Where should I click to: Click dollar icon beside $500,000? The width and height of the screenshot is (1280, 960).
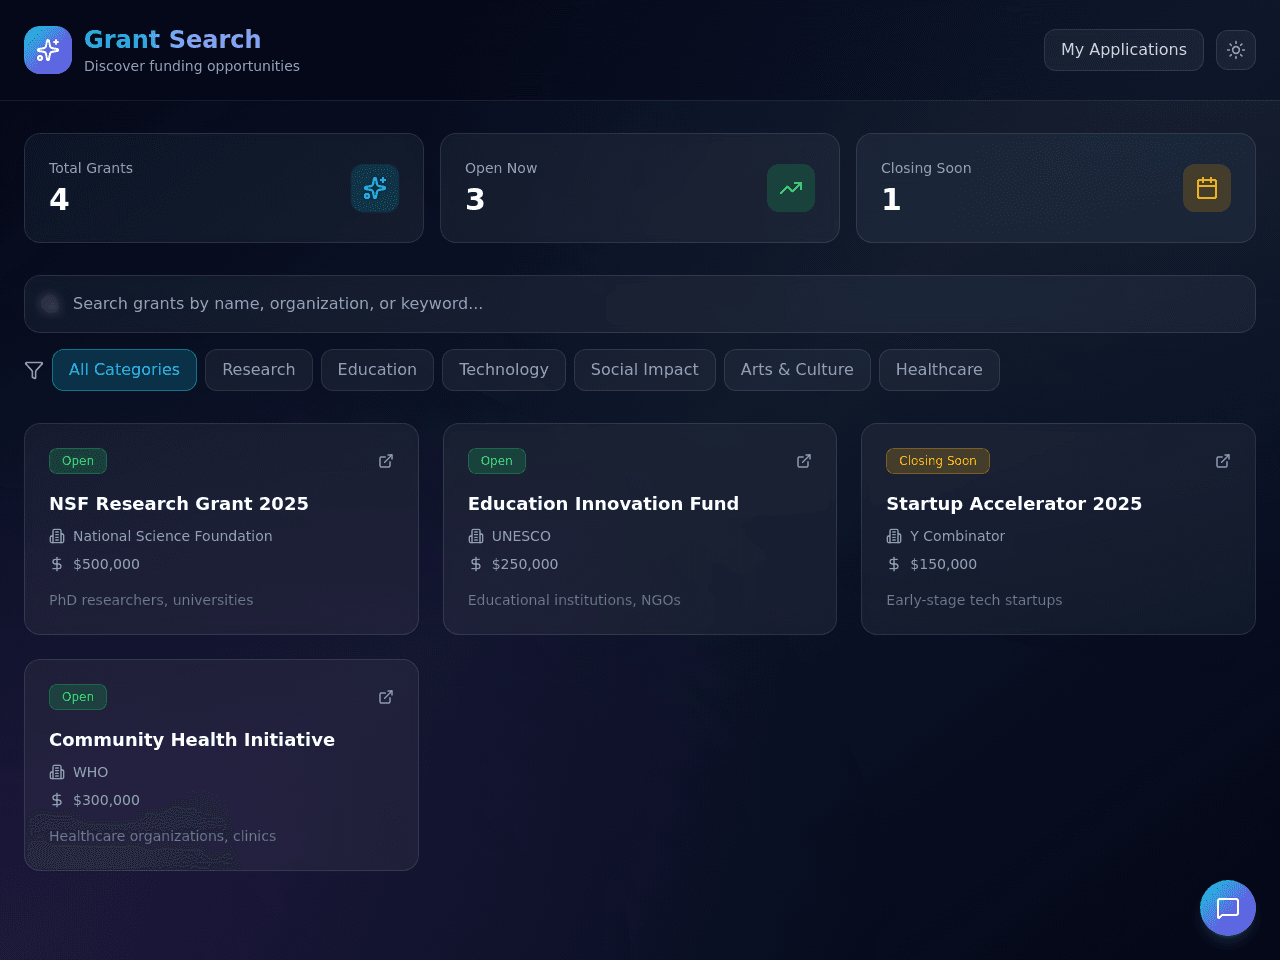(57, 564)
